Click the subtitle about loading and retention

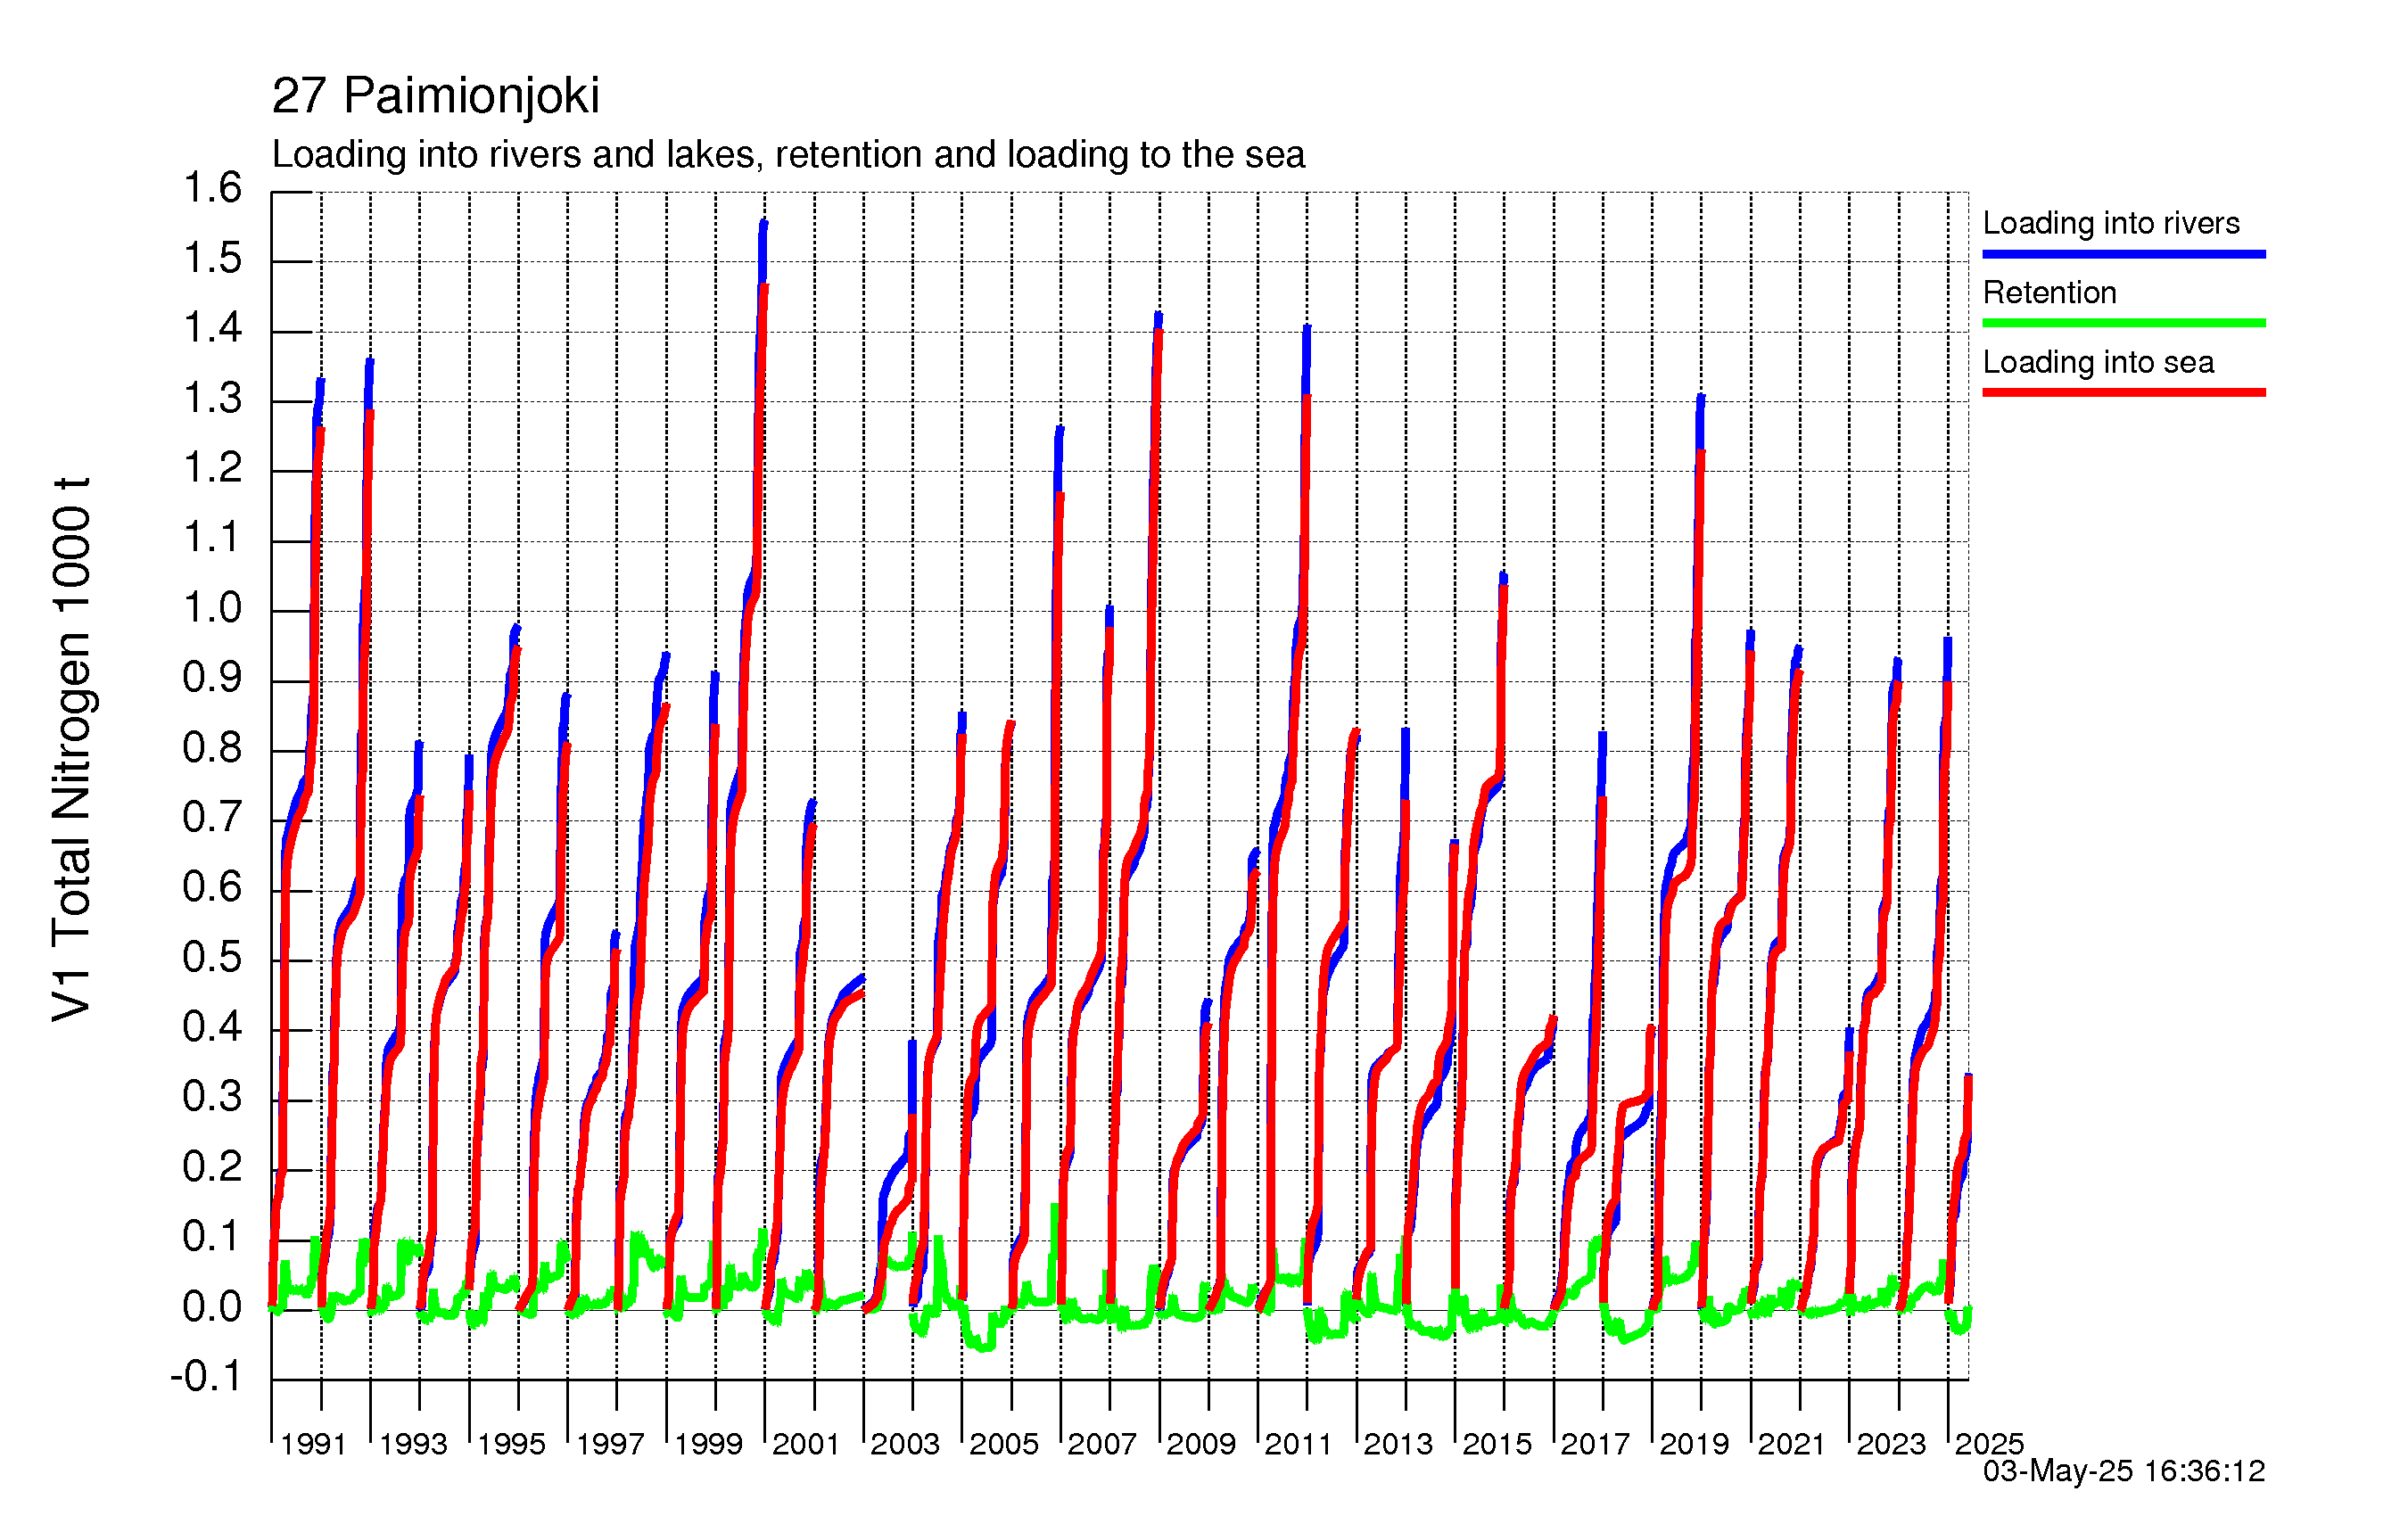(x=788, y=155)
